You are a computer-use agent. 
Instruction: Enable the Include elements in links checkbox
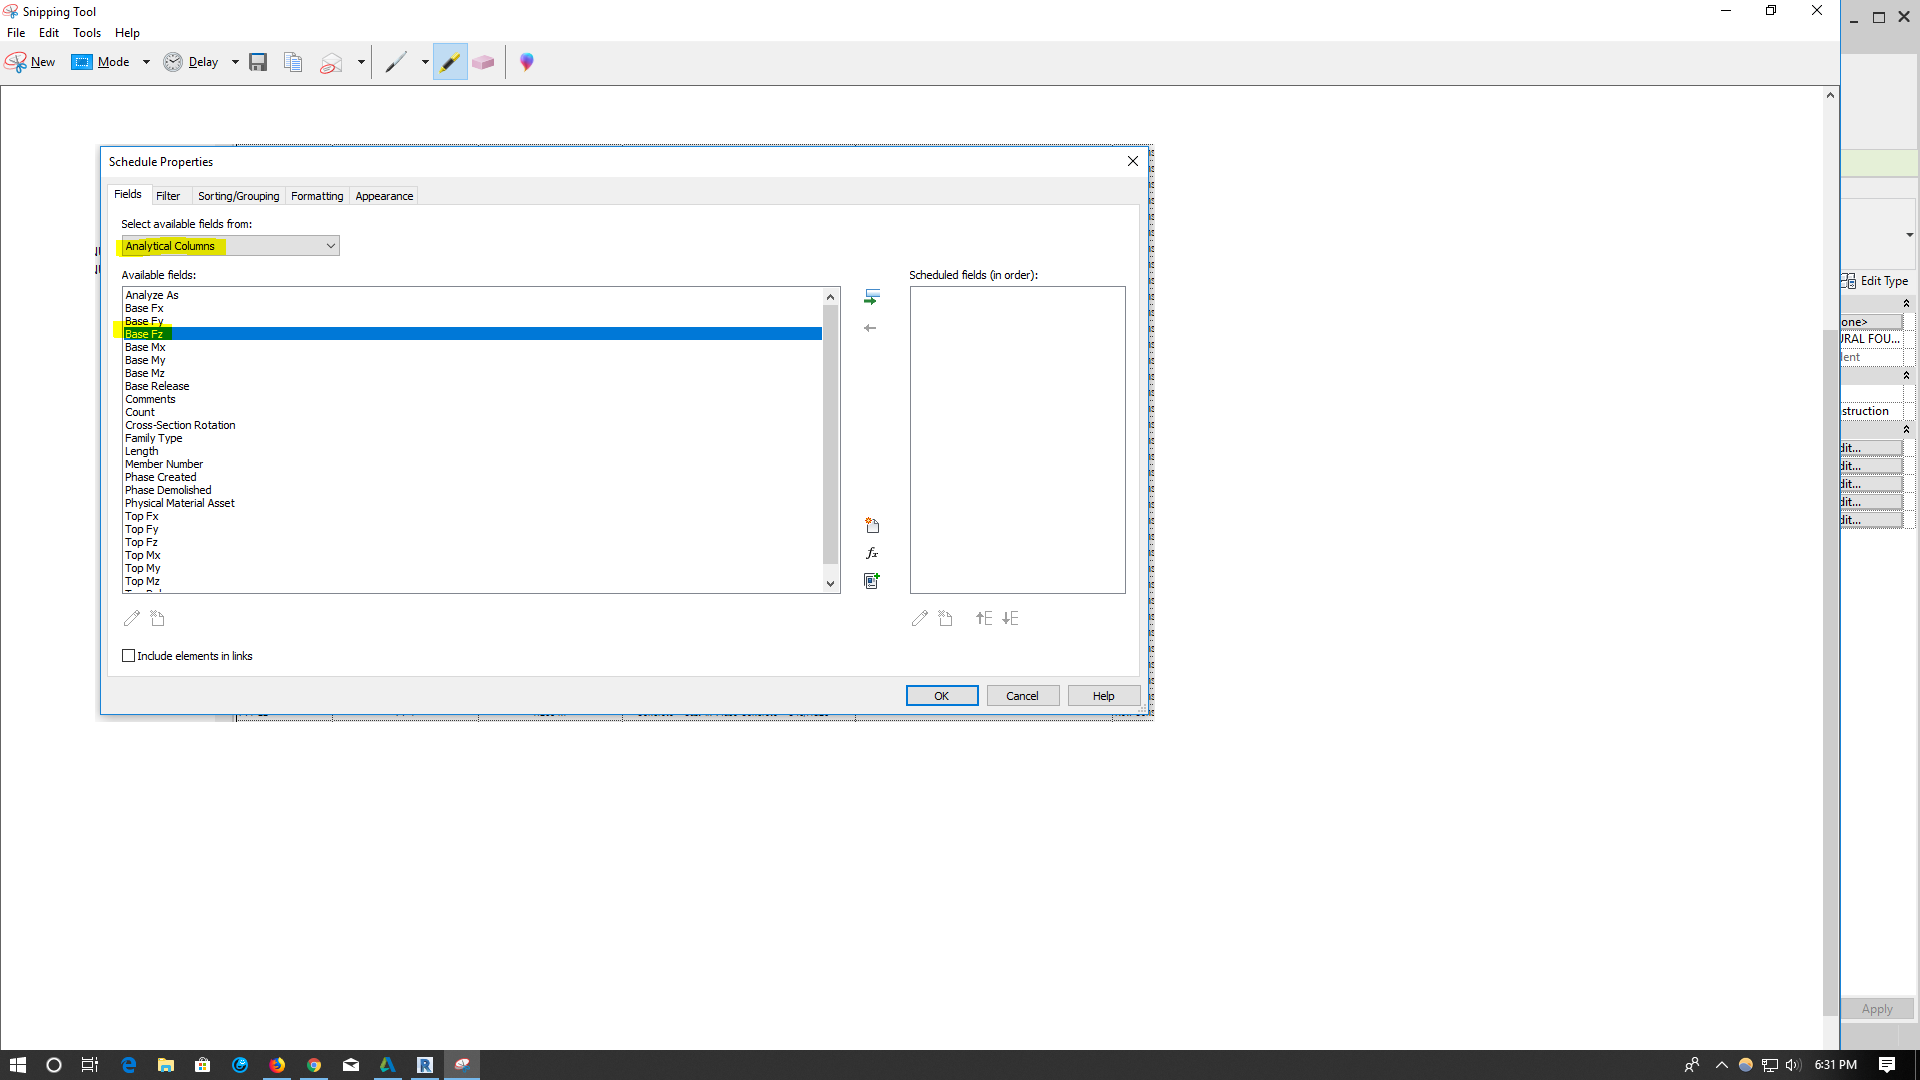[x=128, y=655]
